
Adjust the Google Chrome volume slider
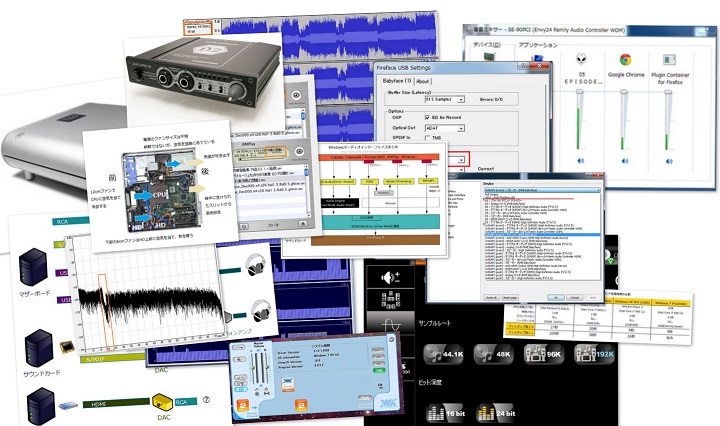tap(624, 120)
